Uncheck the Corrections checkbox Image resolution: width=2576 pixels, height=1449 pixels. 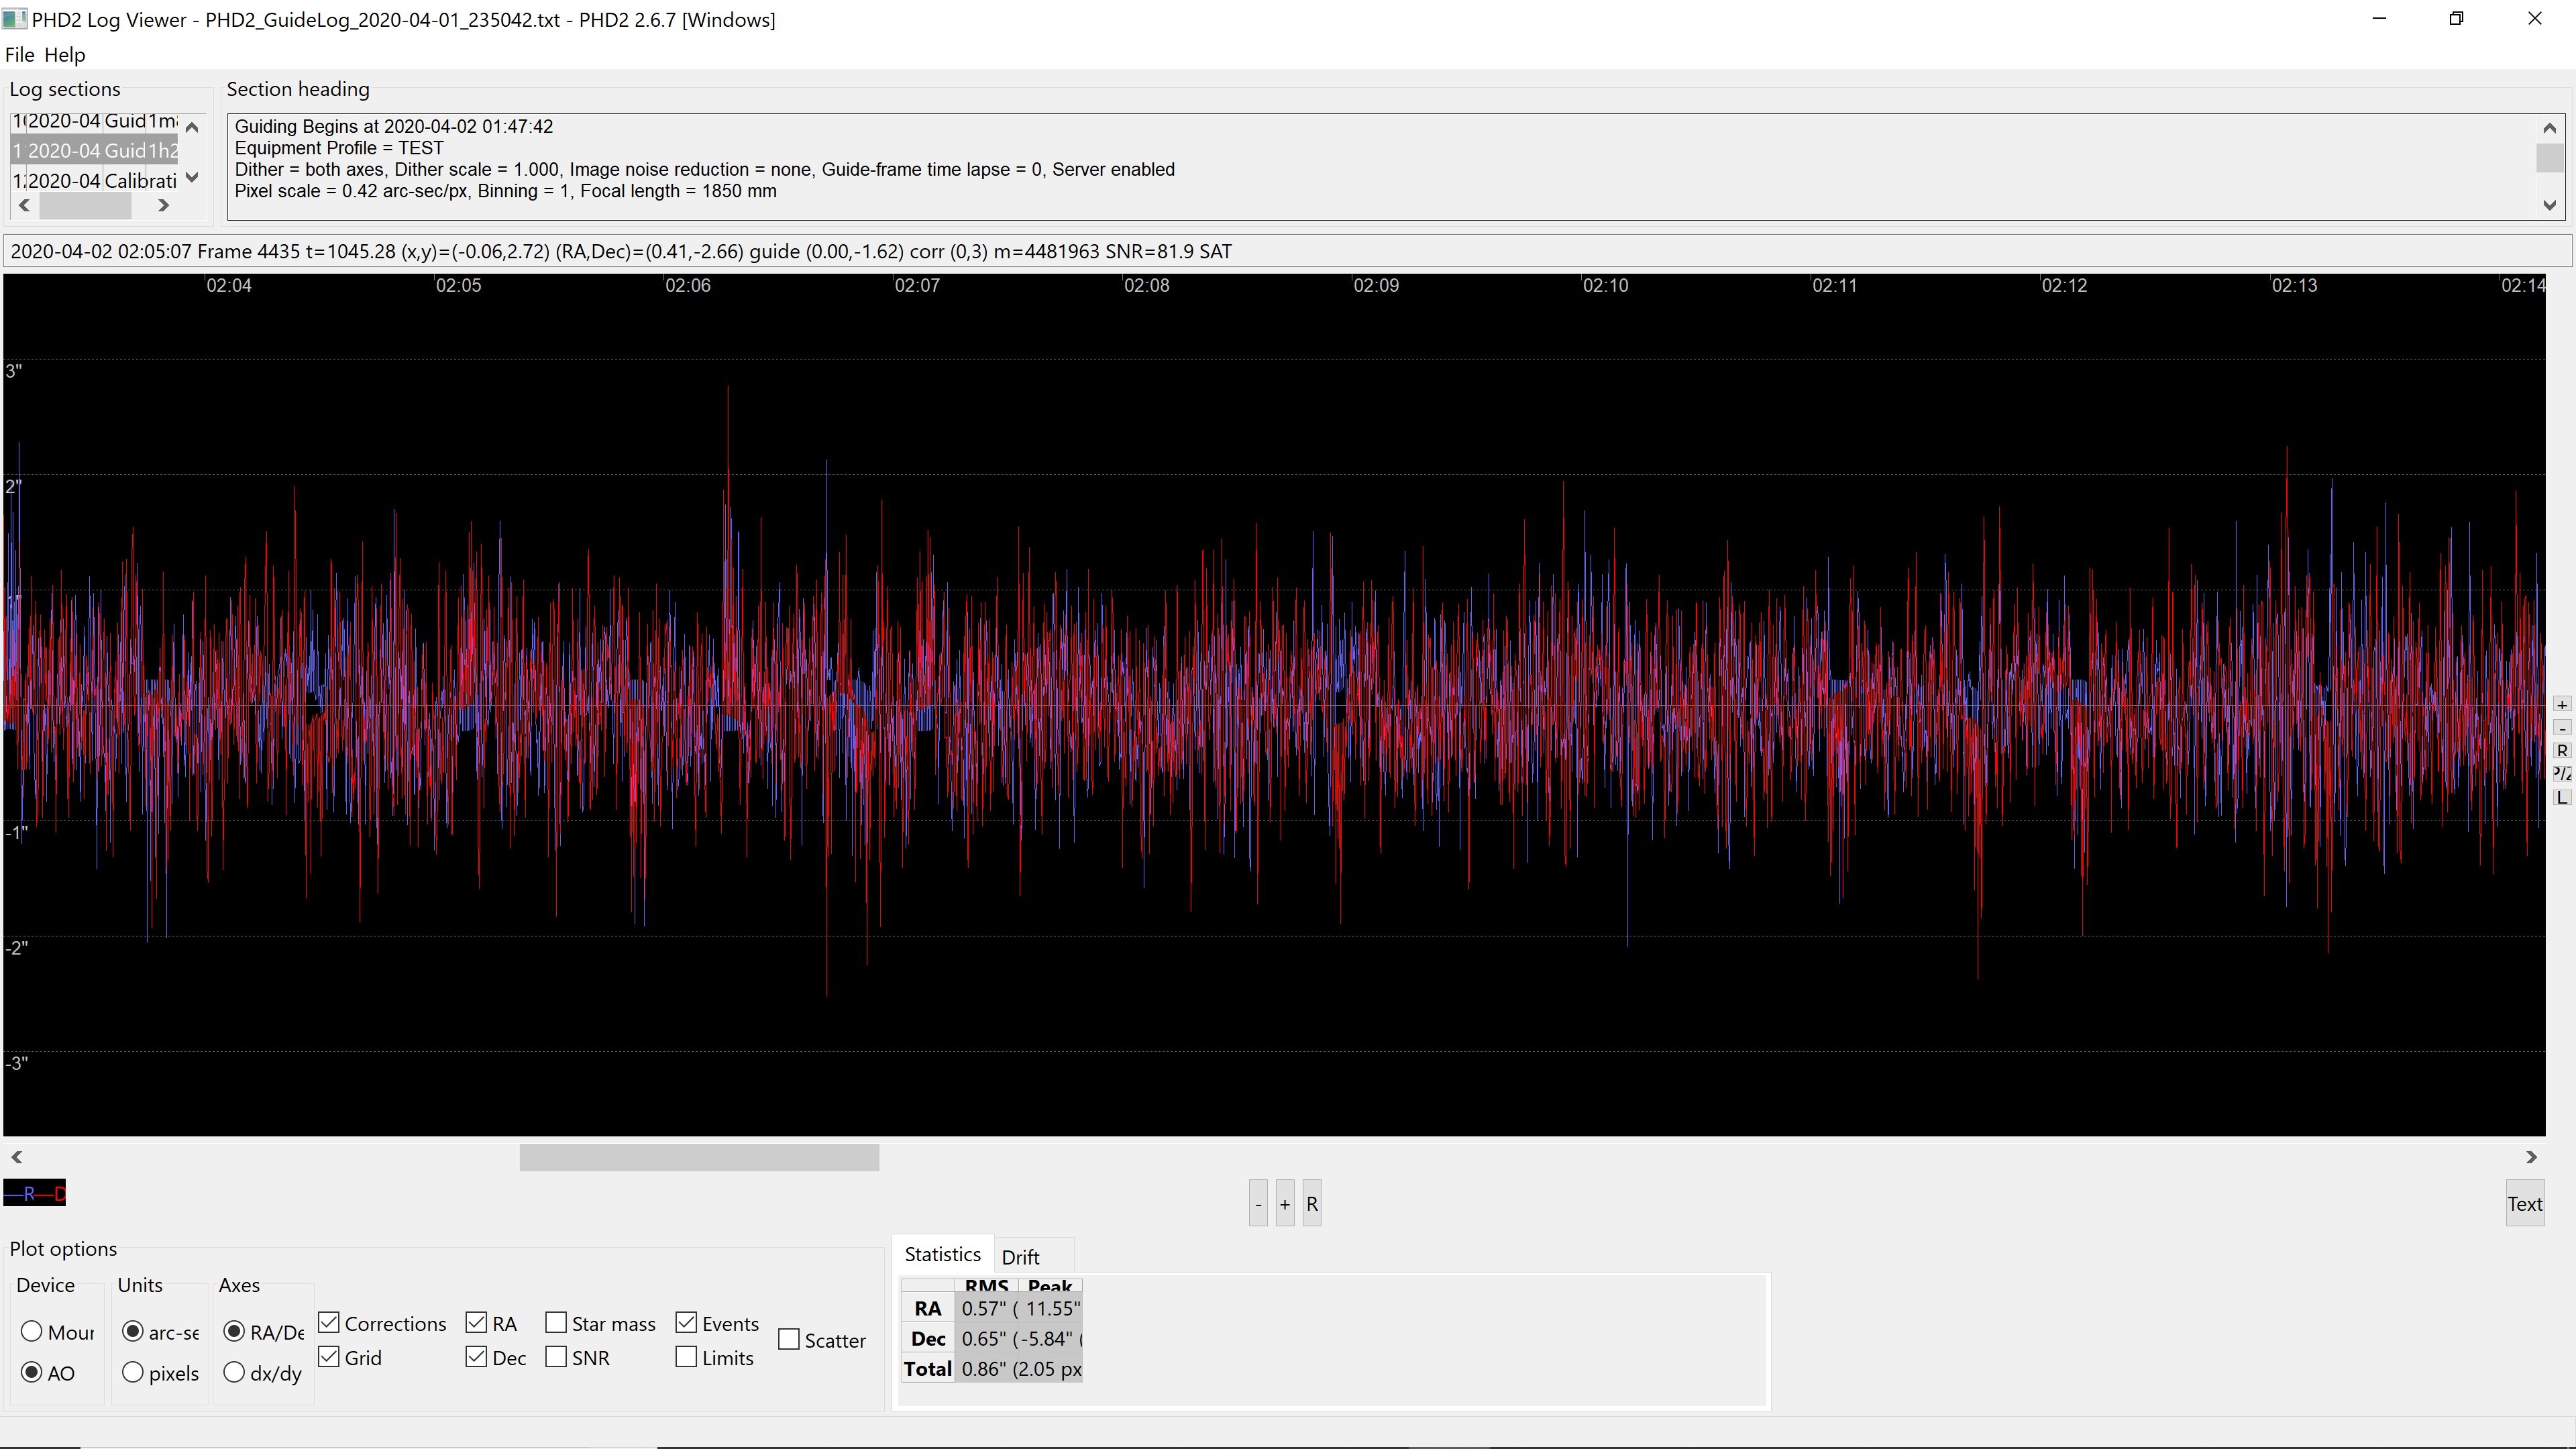[329, 1323]
